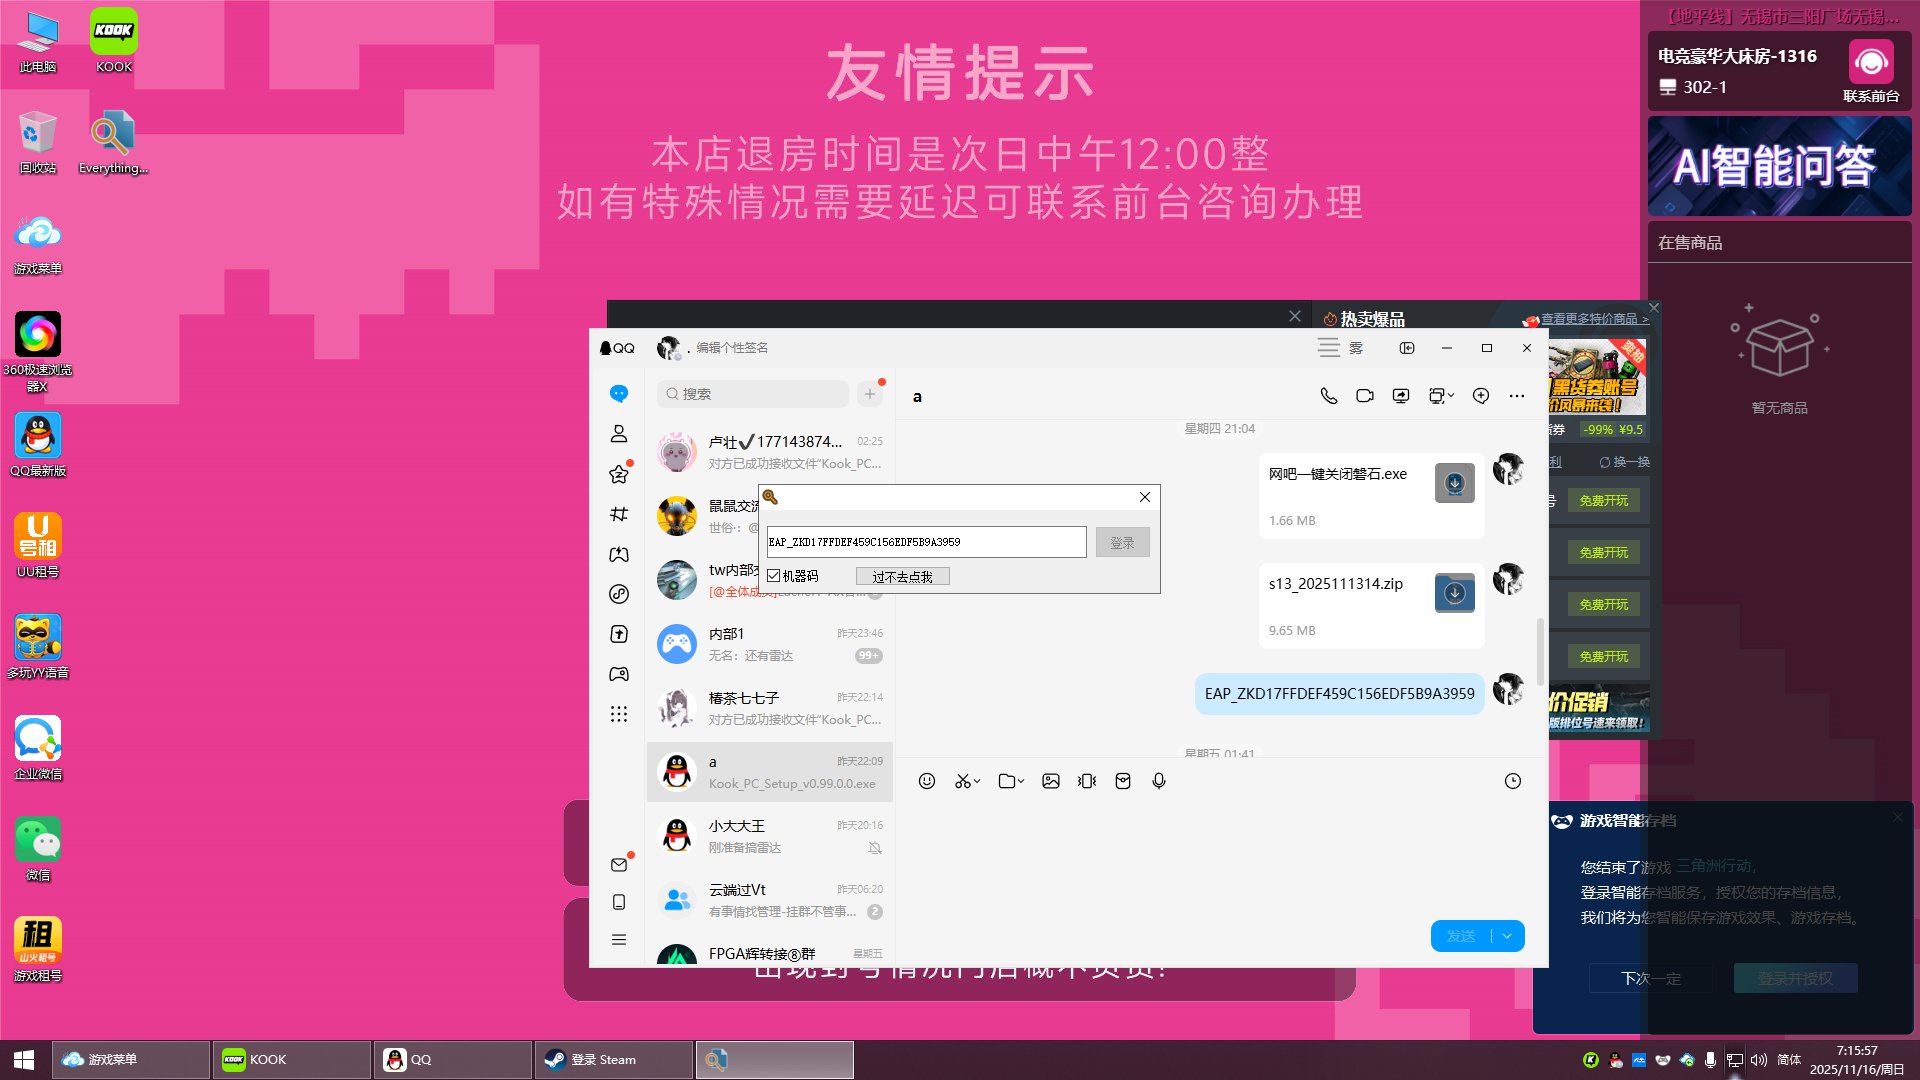Open the send button options arrow
This screenshot has width=1920, height=1080.
click(x=1507, y=936)
